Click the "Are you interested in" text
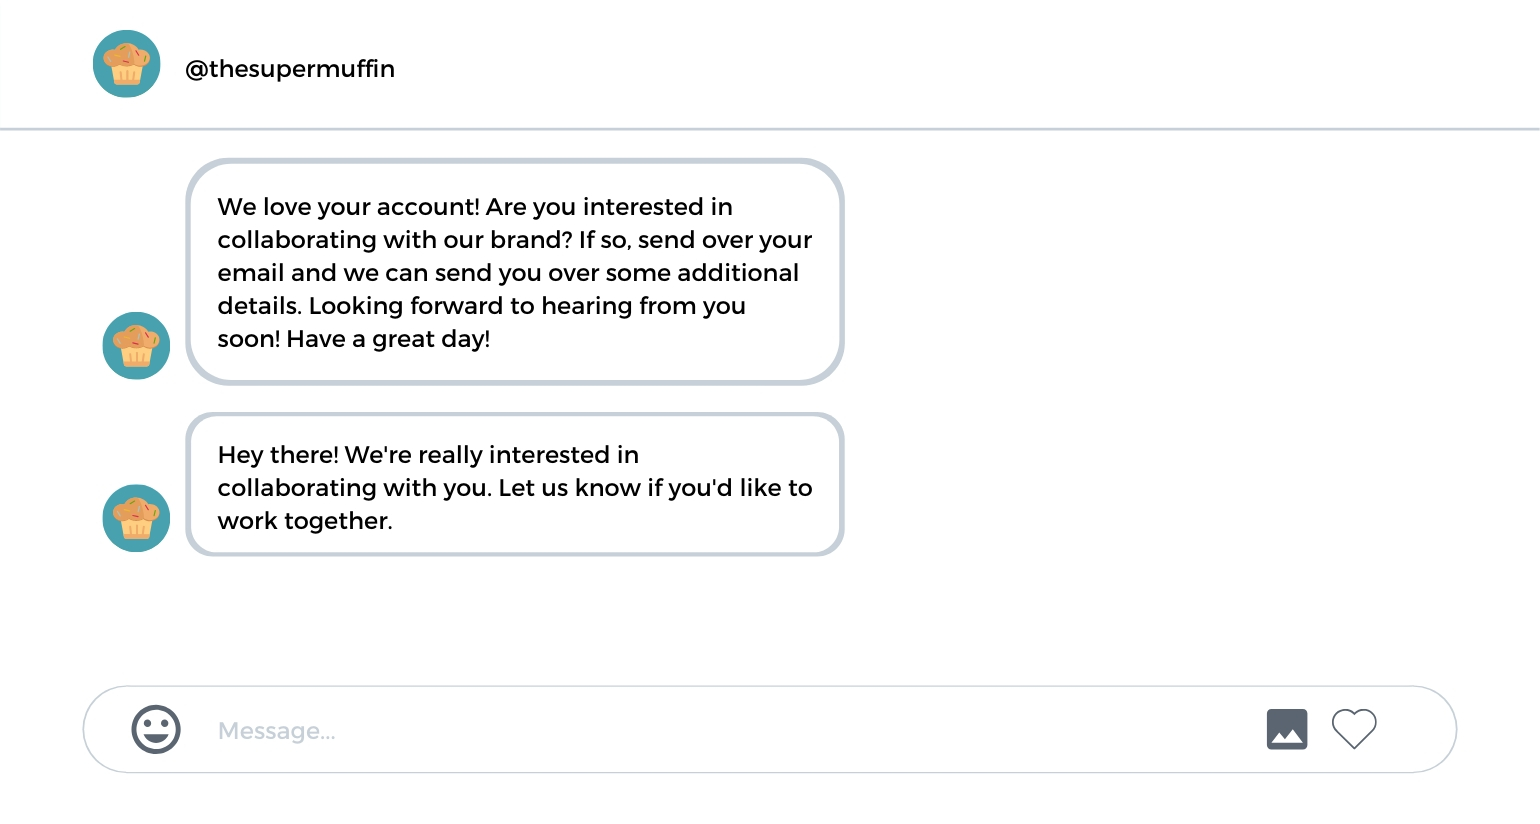 pos(609,207)
